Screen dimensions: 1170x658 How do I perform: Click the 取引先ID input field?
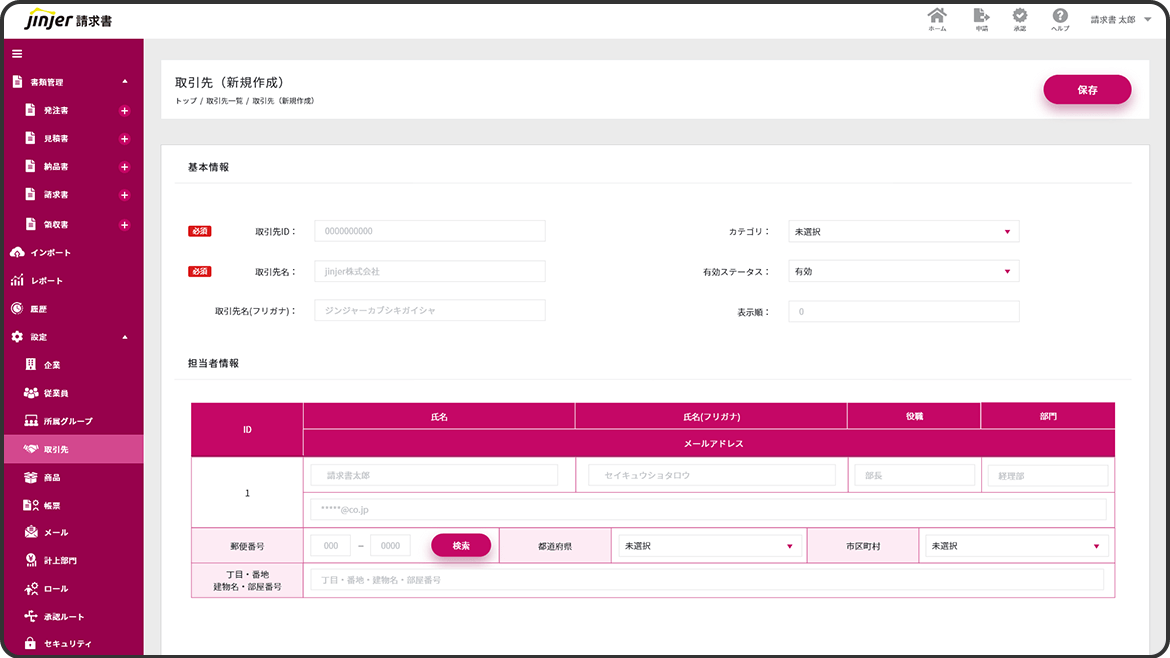(x=430, y=232)
